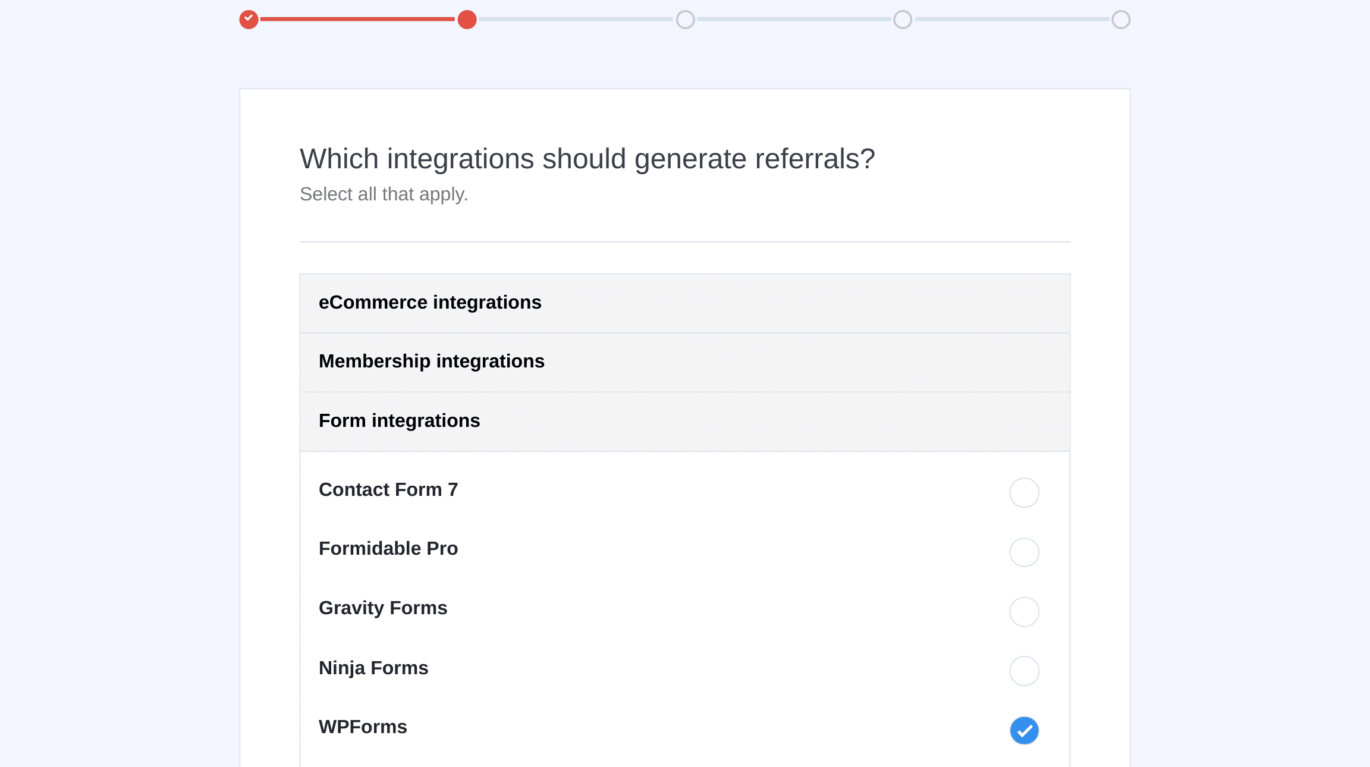Click the third step circle indicator
This screenshot has width=1370, height=767.
pyautogui.click(x=685, y=19)
